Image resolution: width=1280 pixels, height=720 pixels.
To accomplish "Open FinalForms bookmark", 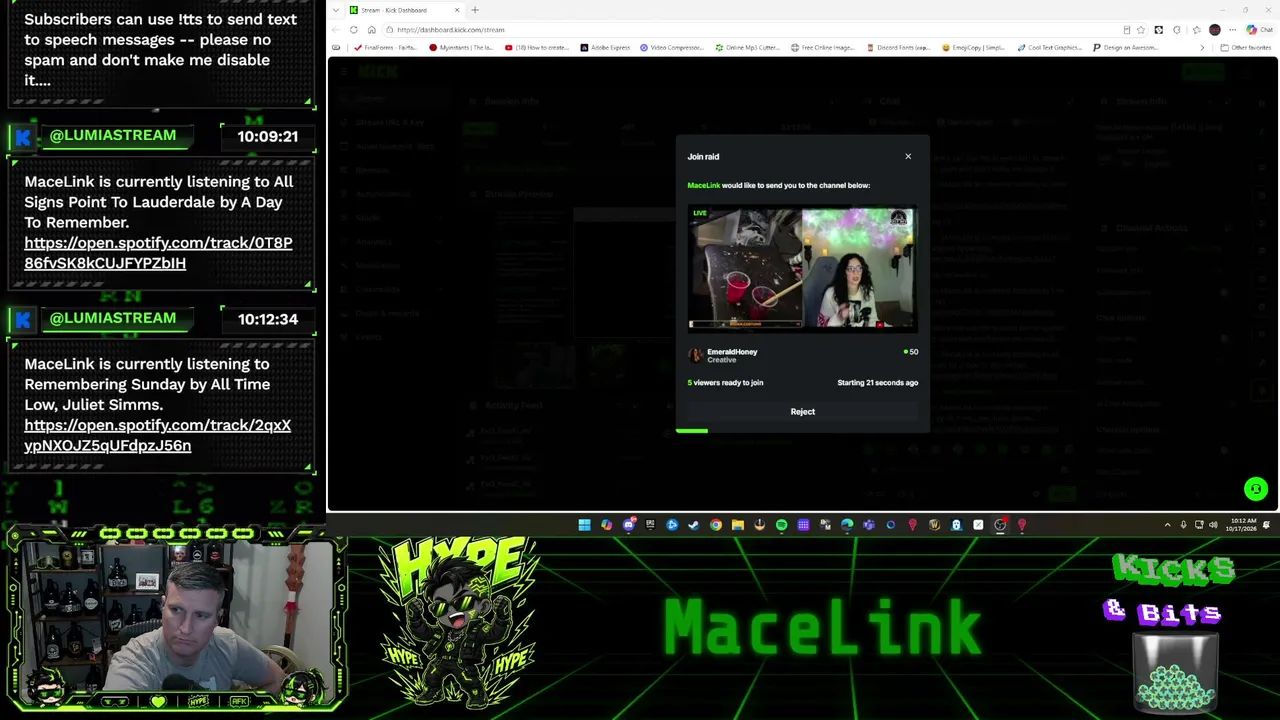I will pyautogui.click(x=385, y=47).
